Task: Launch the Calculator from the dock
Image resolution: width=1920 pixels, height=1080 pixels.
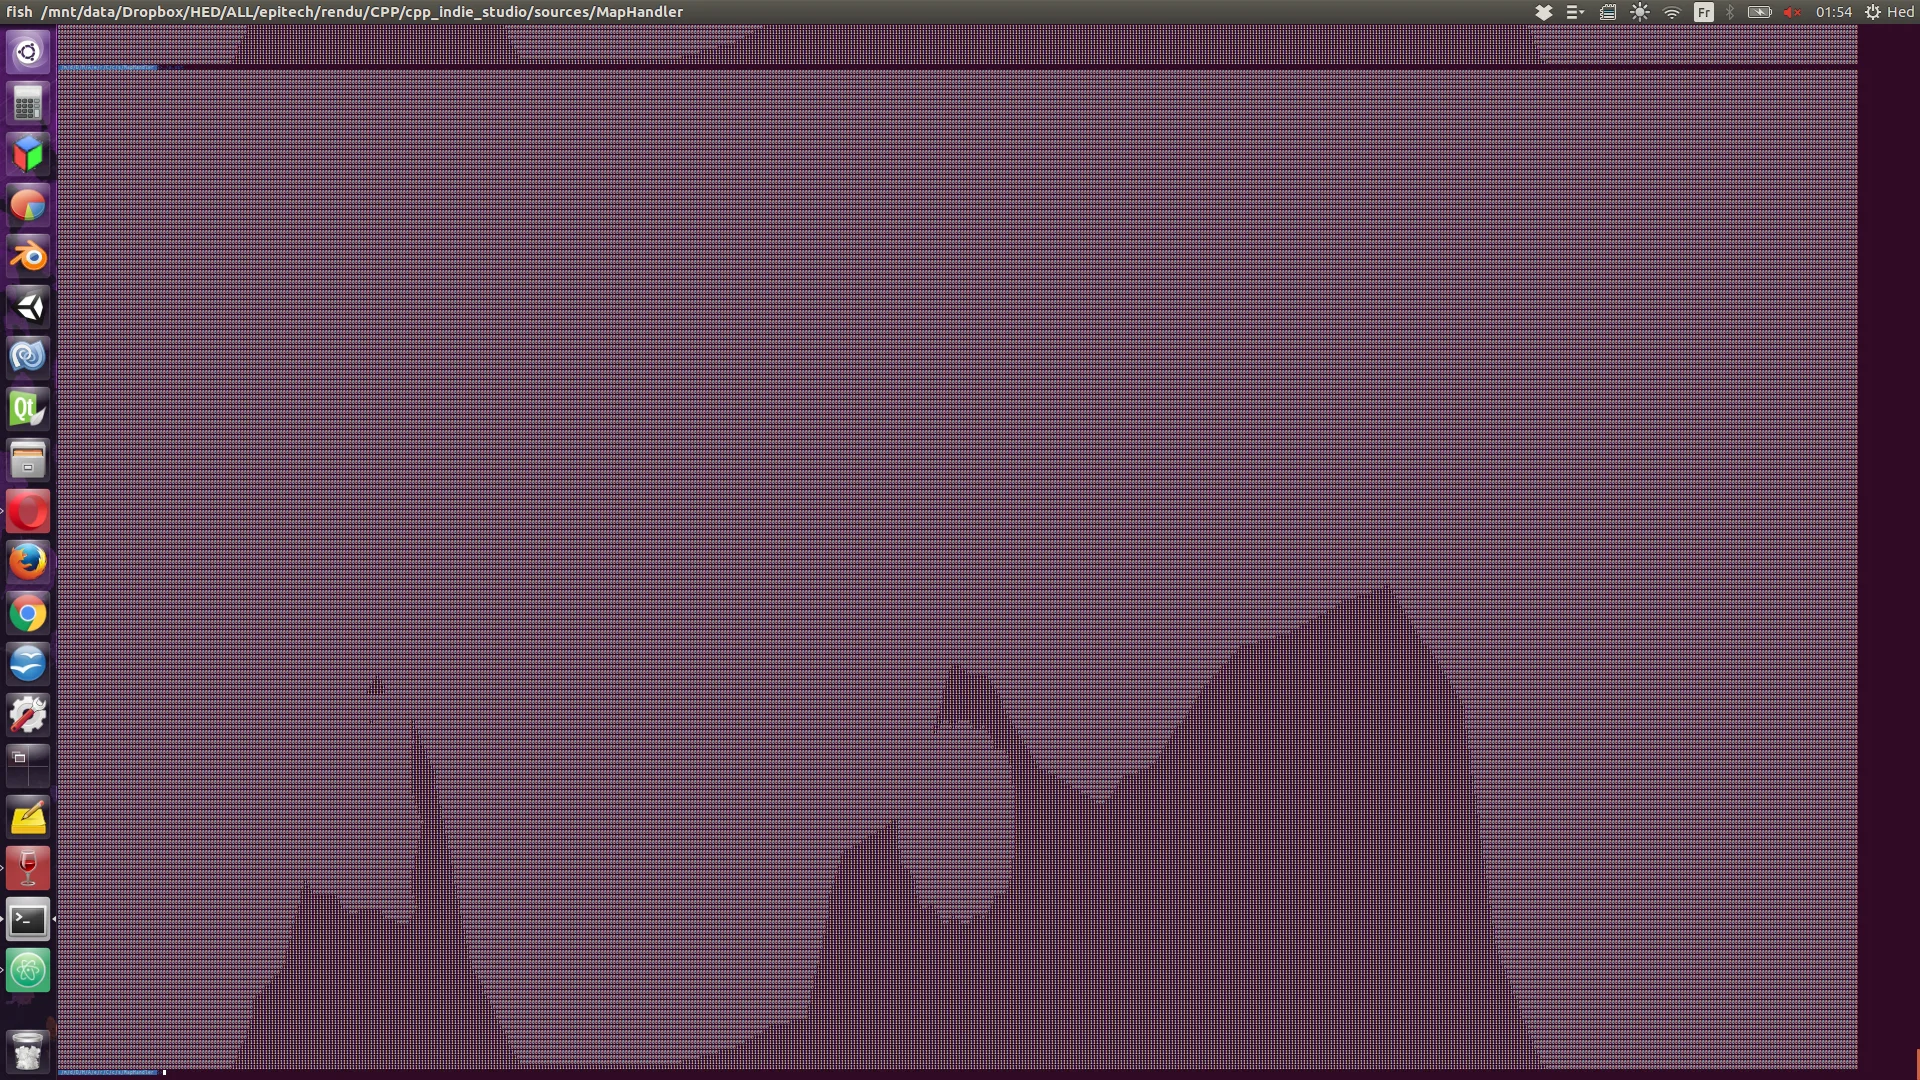Action: click(x=28, y=103)
